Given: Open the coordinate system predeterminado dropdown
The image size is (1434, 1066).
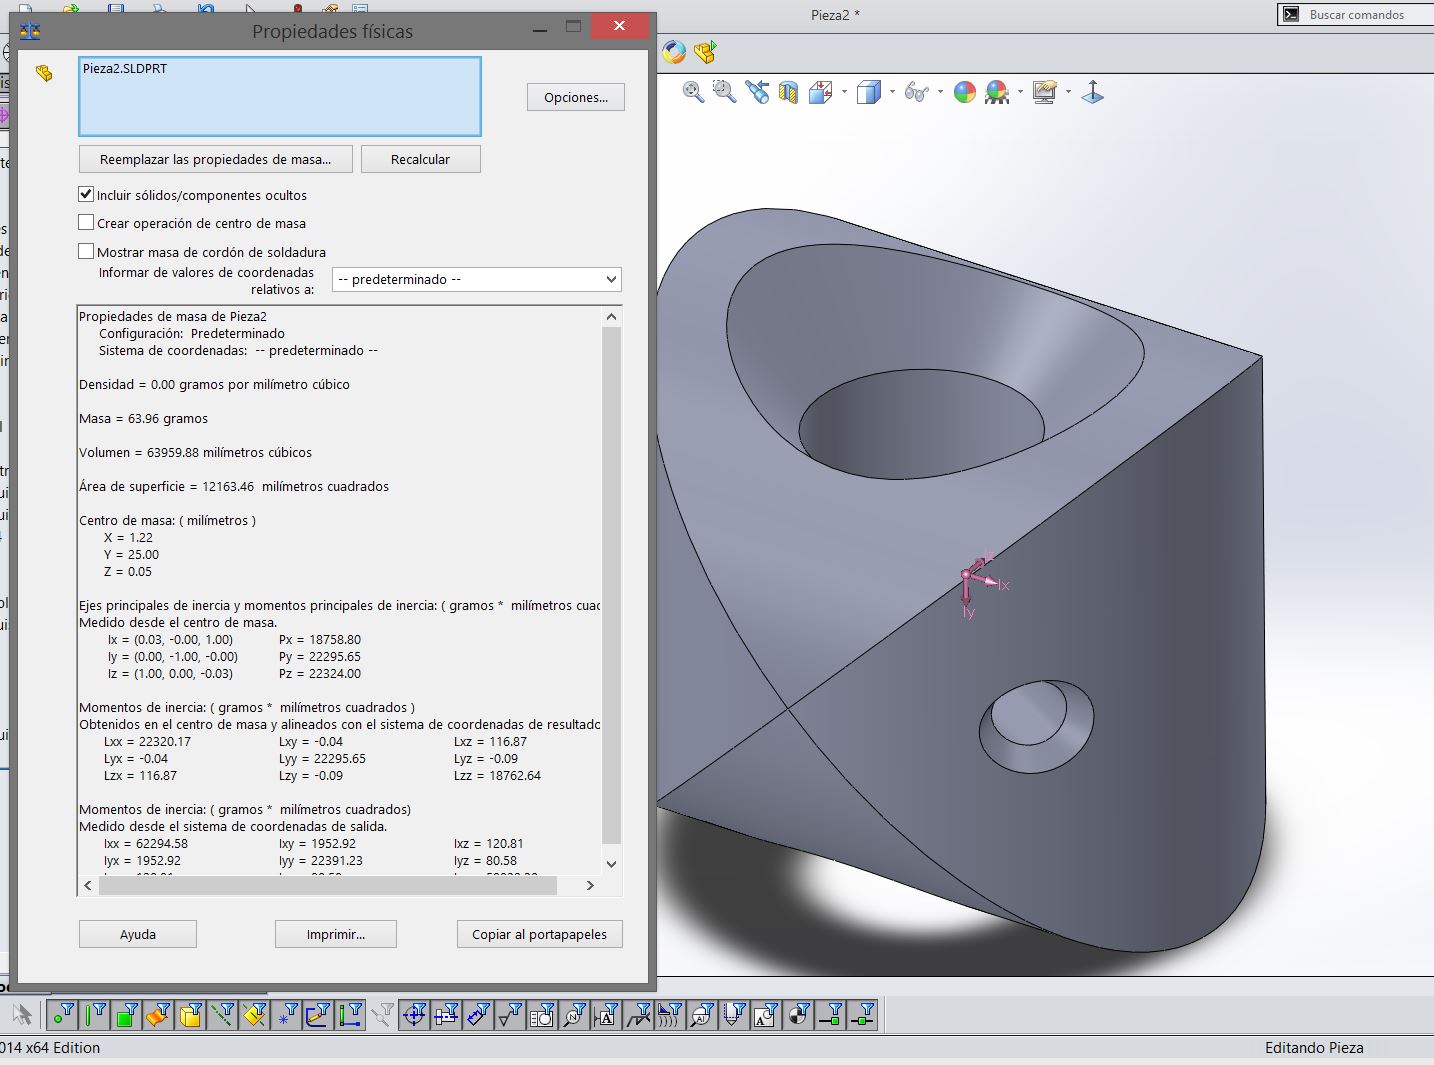Looking at the screenshot, I should tap(477, 279).
